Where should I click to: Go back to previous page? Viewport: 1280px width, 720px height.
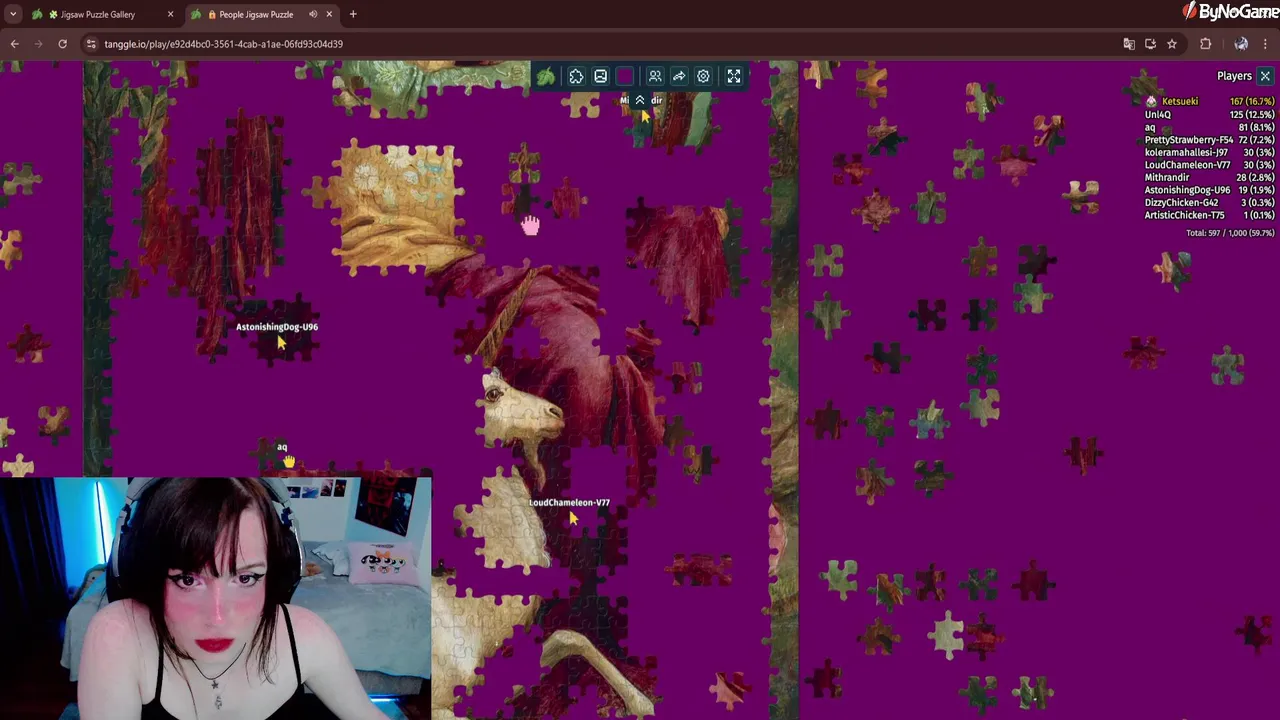click(15, 44)
